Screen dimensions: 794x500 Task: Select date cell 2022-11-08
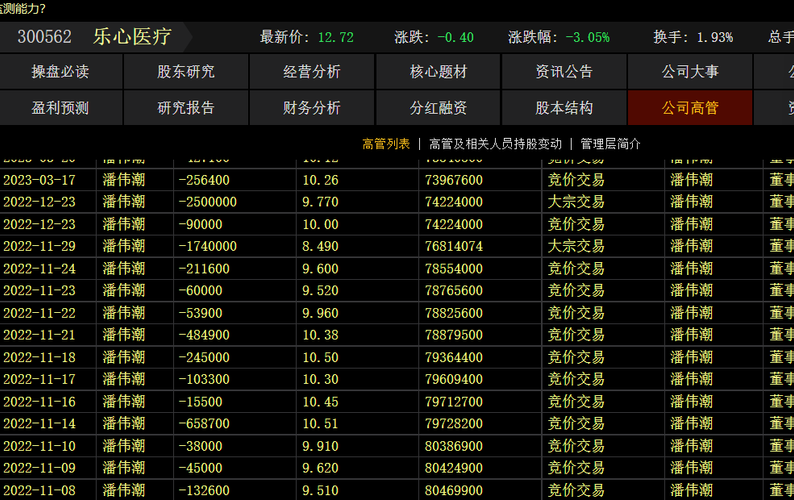tap(39, 490)
